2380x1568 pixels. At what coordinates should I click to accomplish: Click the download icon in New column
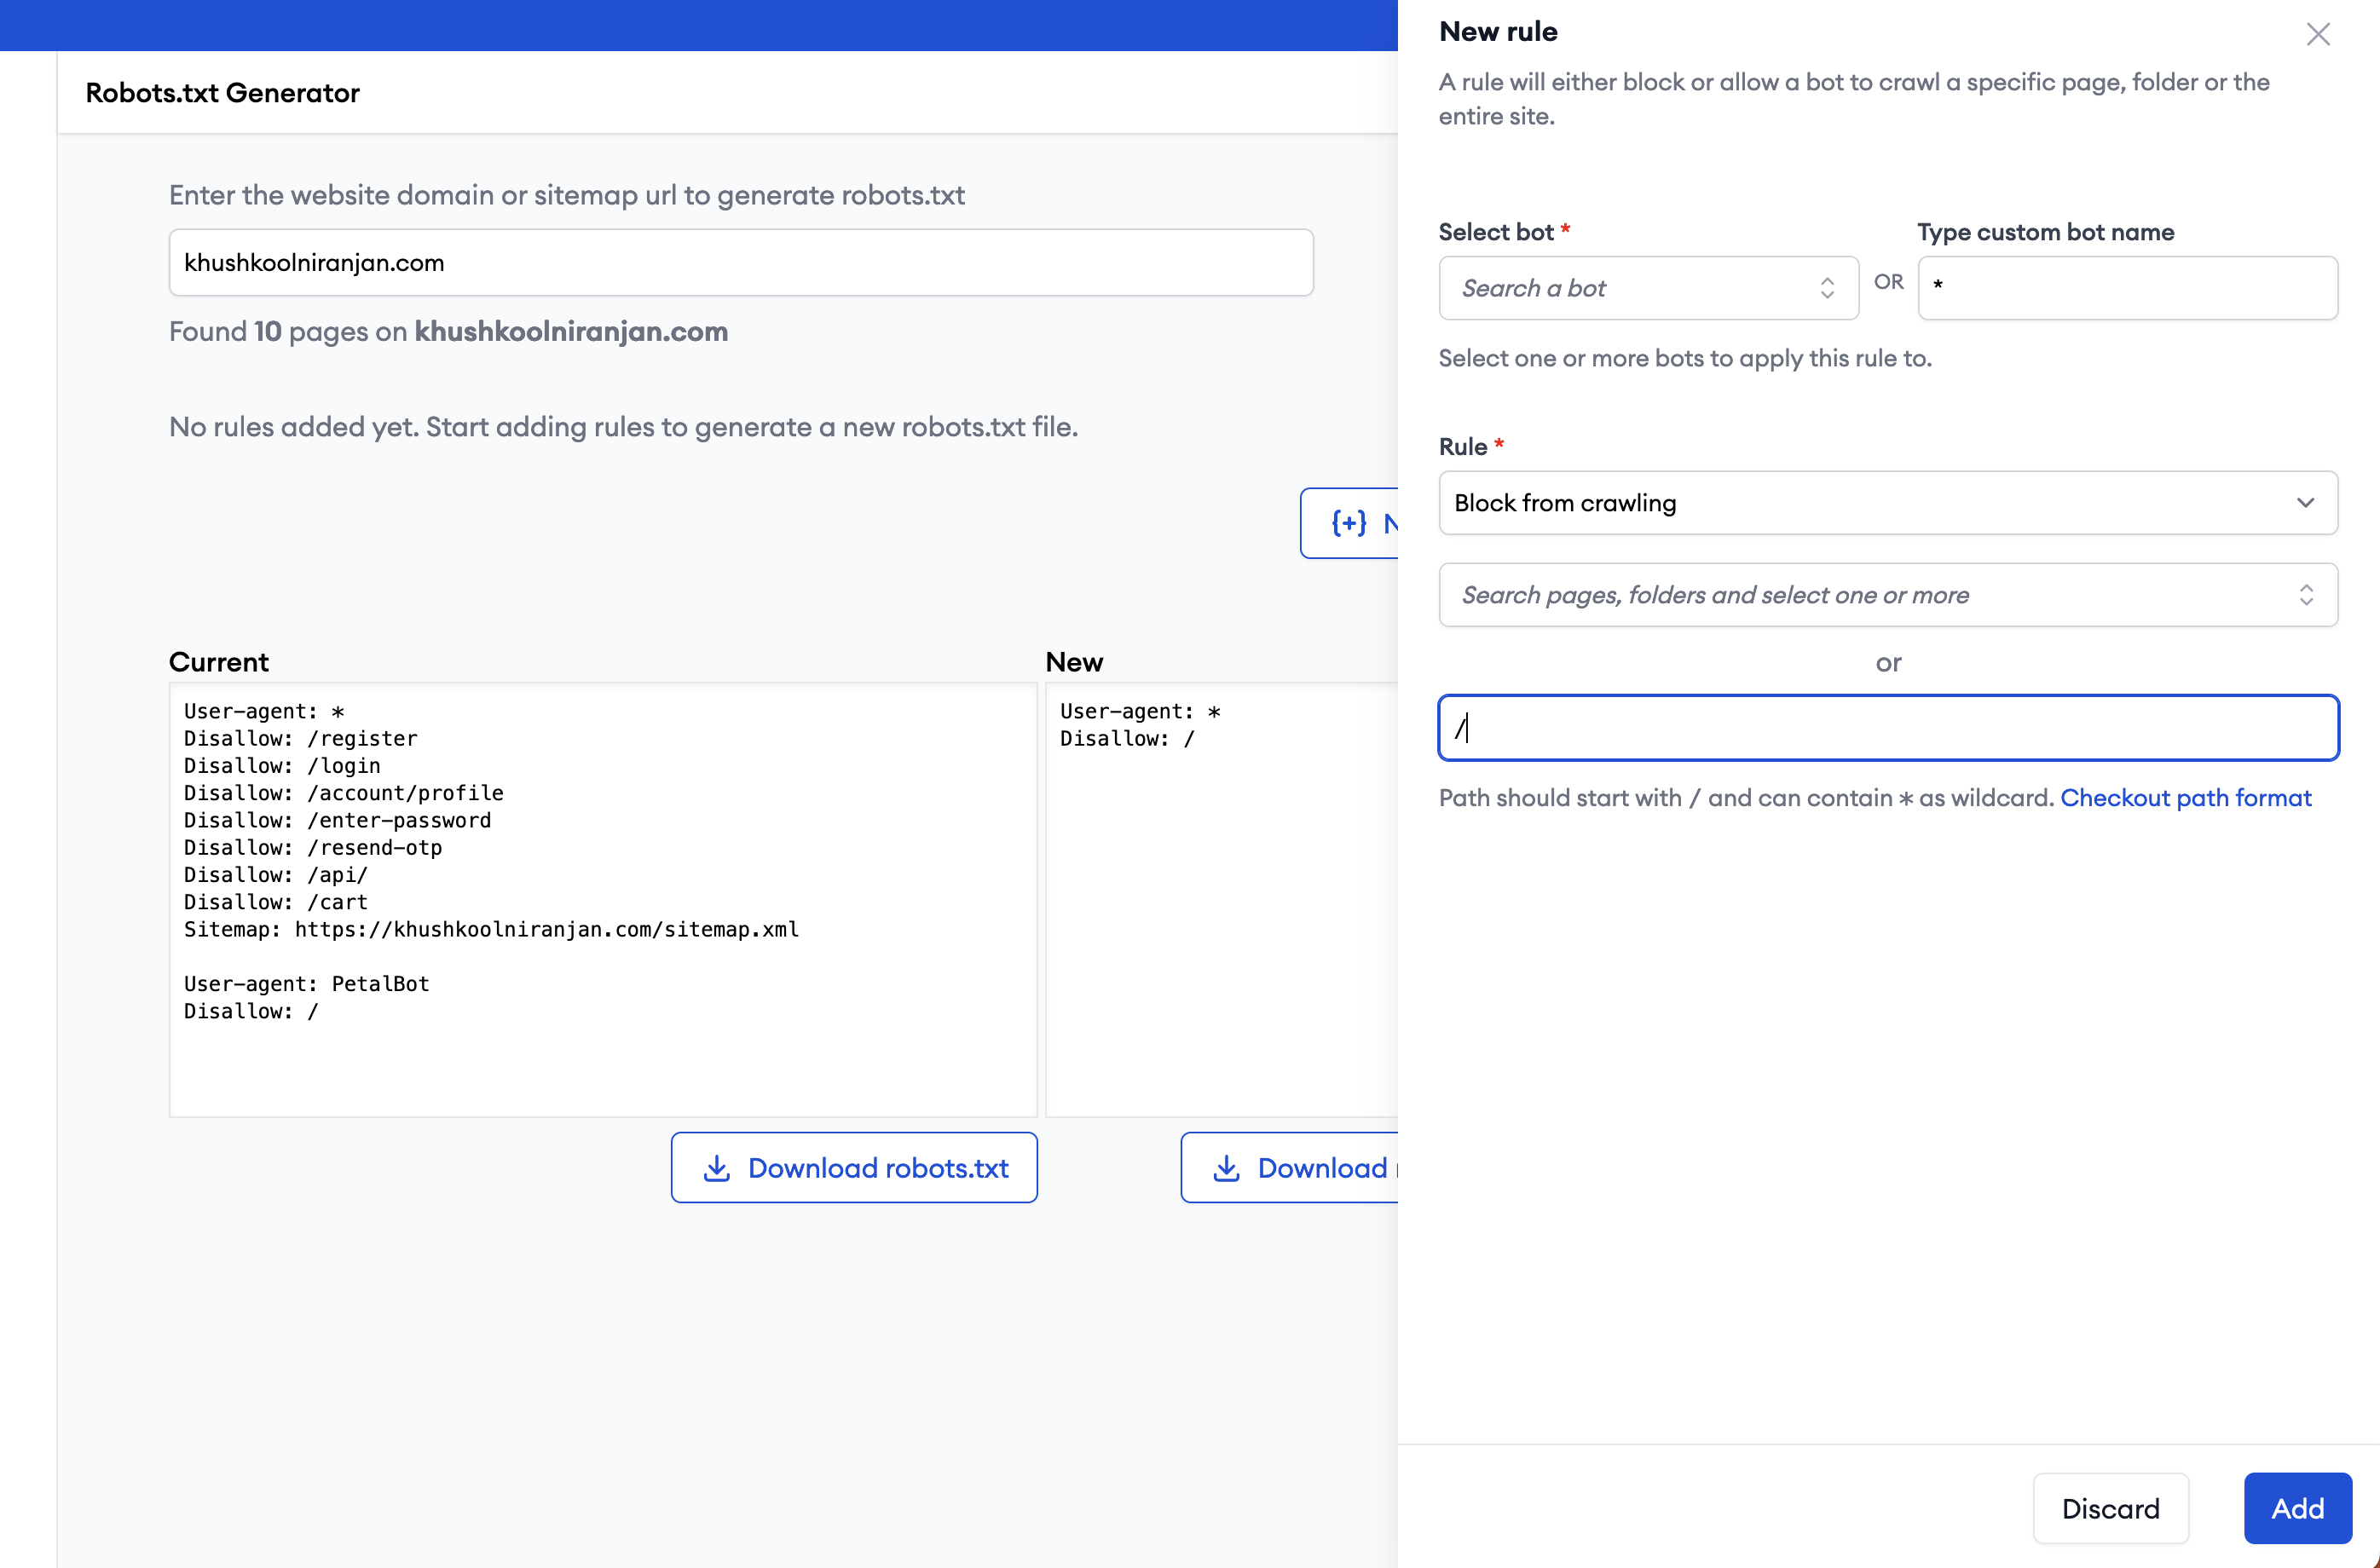coord(1226,1168)
